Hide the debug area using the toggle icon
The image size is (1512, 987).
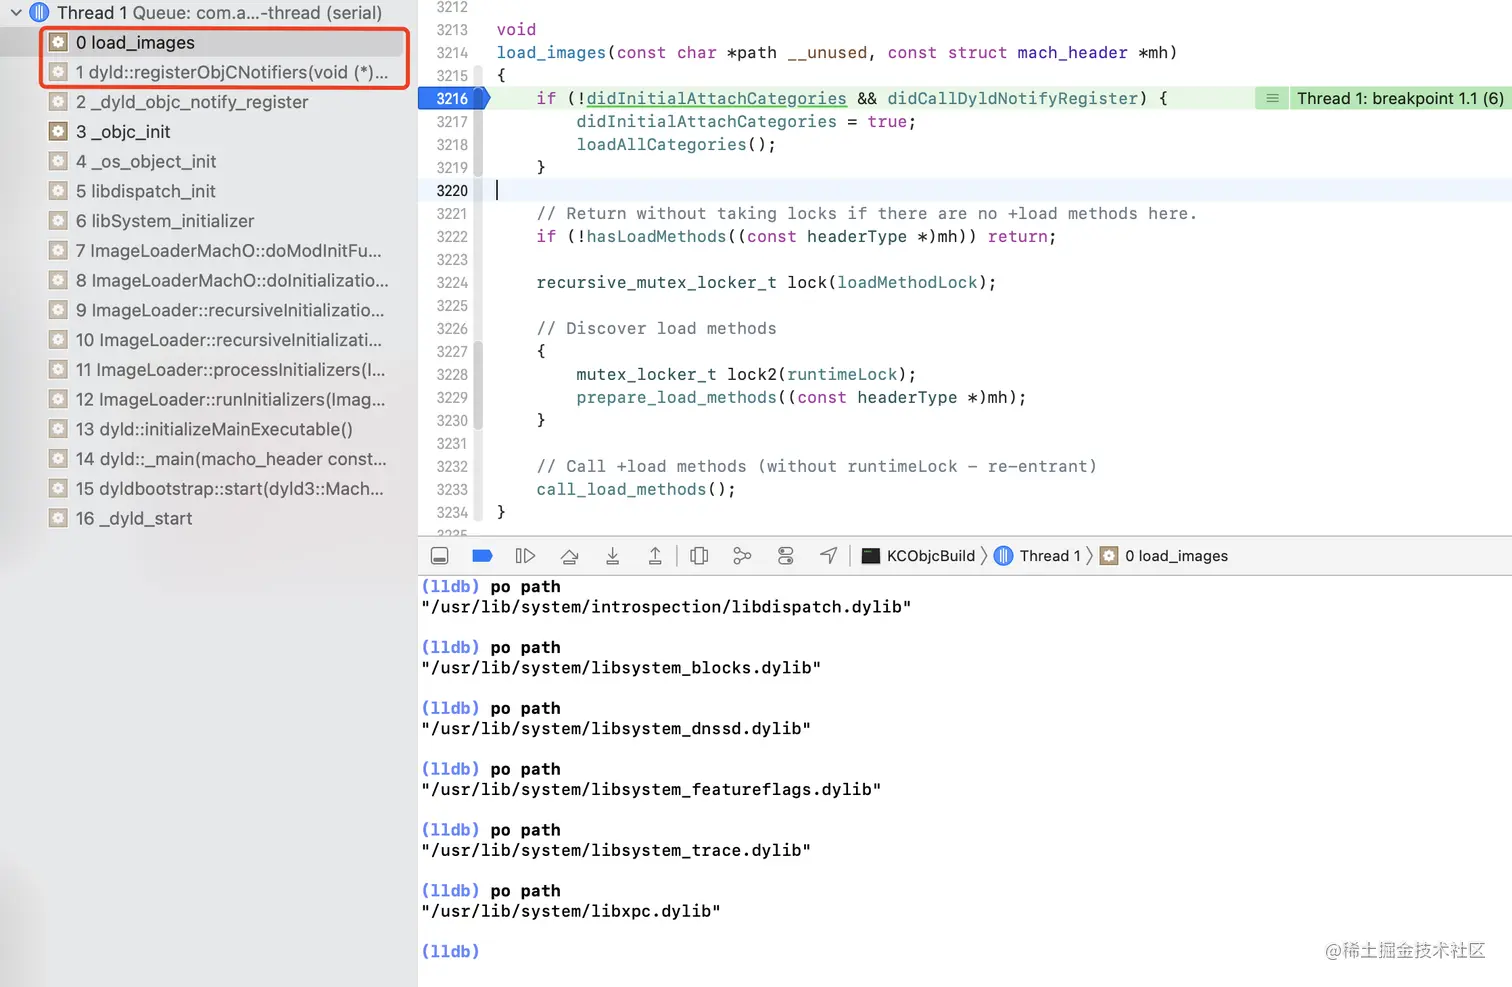point(439,556)
